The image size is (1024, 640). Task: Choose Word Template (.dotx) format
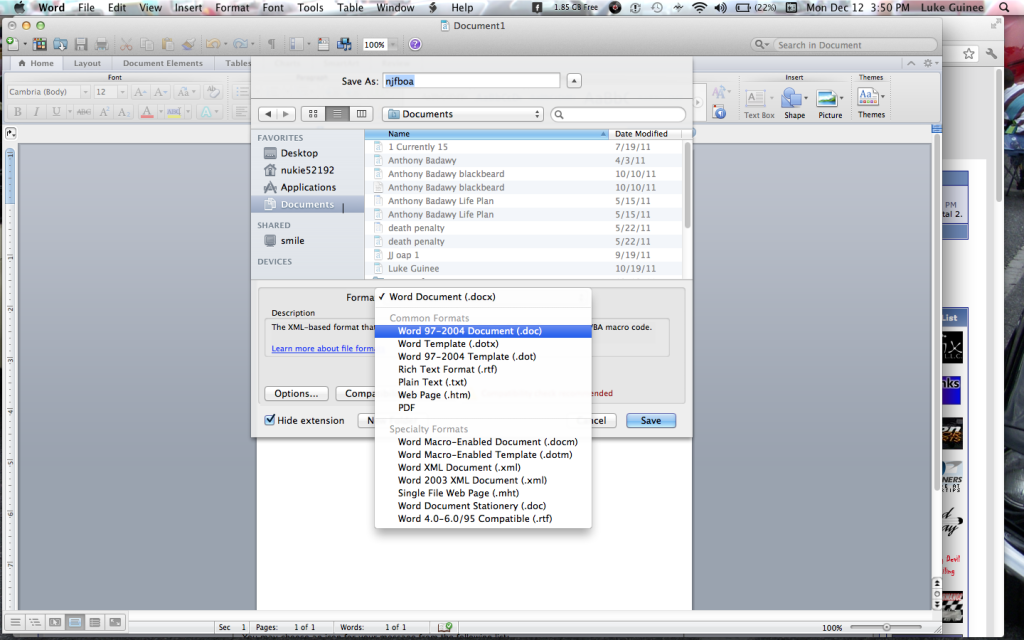tap(483, 344)
